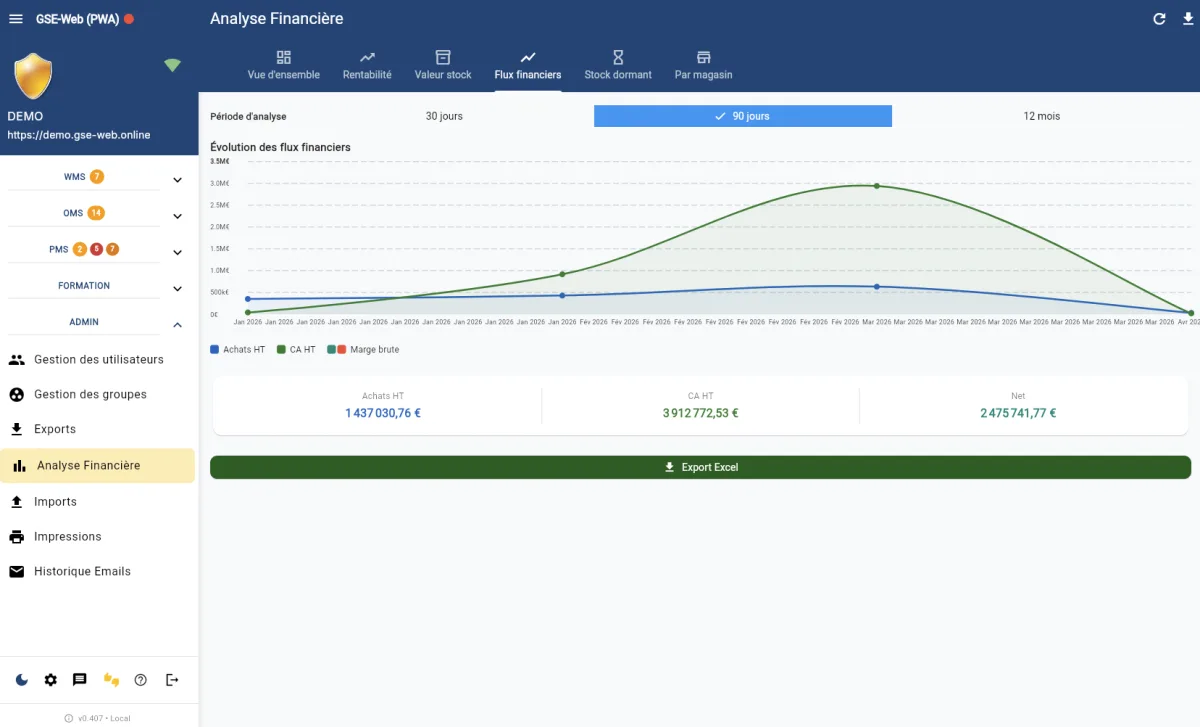This screenshot has width=1200, height=727.
Task: Hide the CA HT curve via legend
Action: coord(296,349)
